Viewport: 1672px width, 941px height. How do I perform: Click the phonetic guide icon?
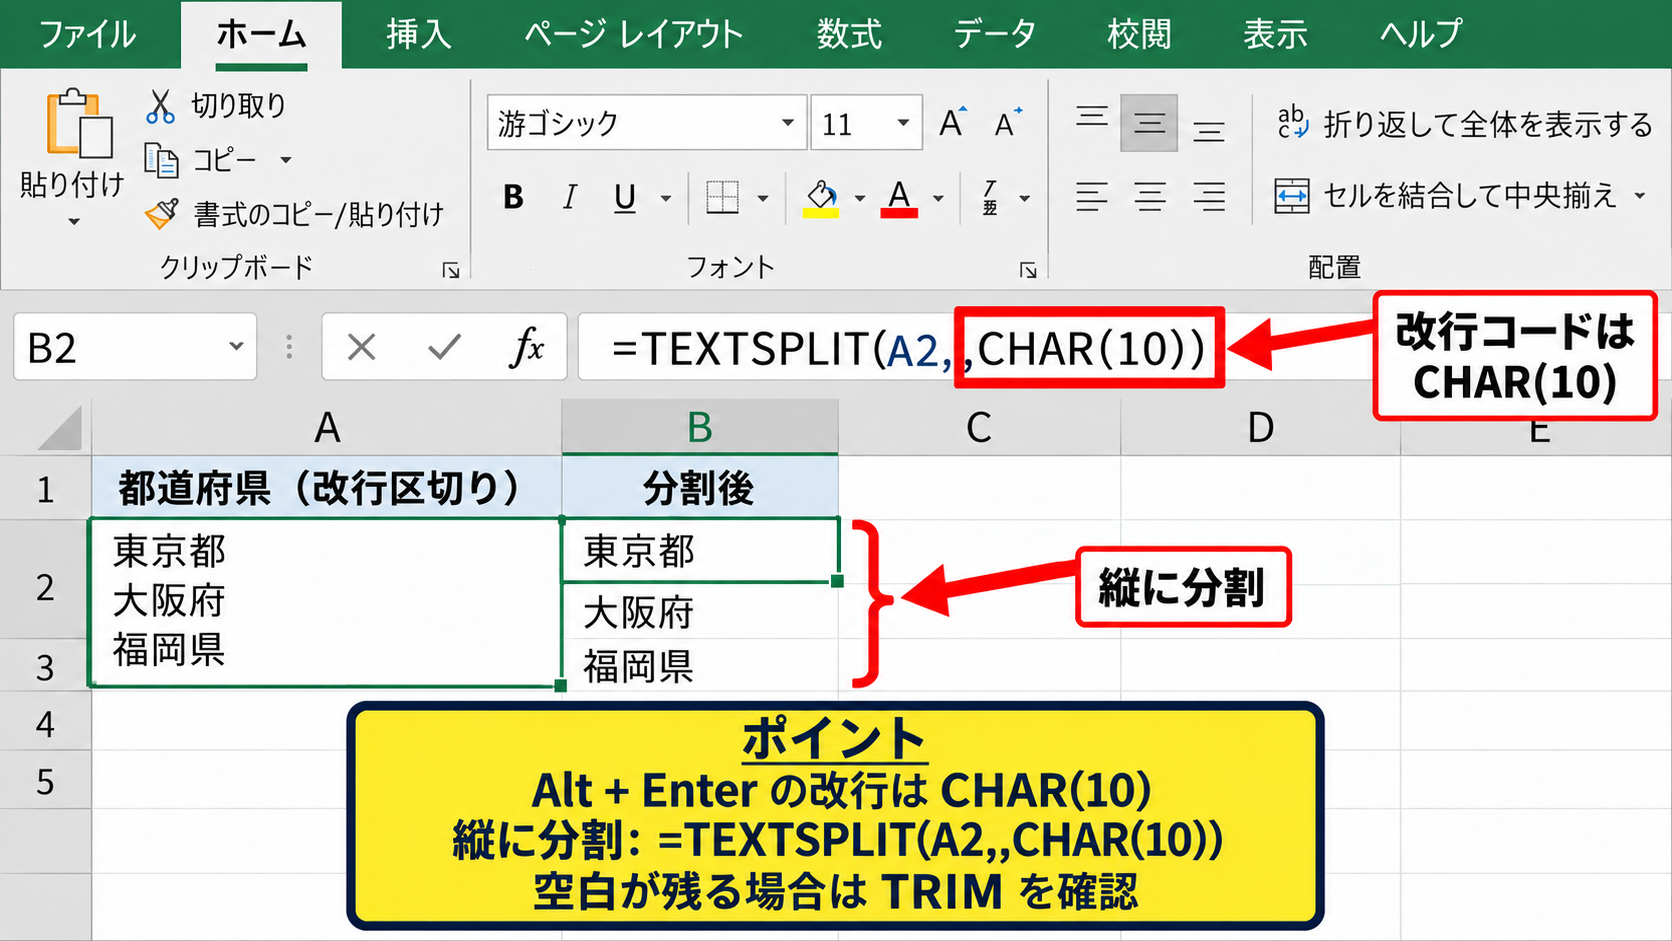pyautogui.click(x=990, y=198)
